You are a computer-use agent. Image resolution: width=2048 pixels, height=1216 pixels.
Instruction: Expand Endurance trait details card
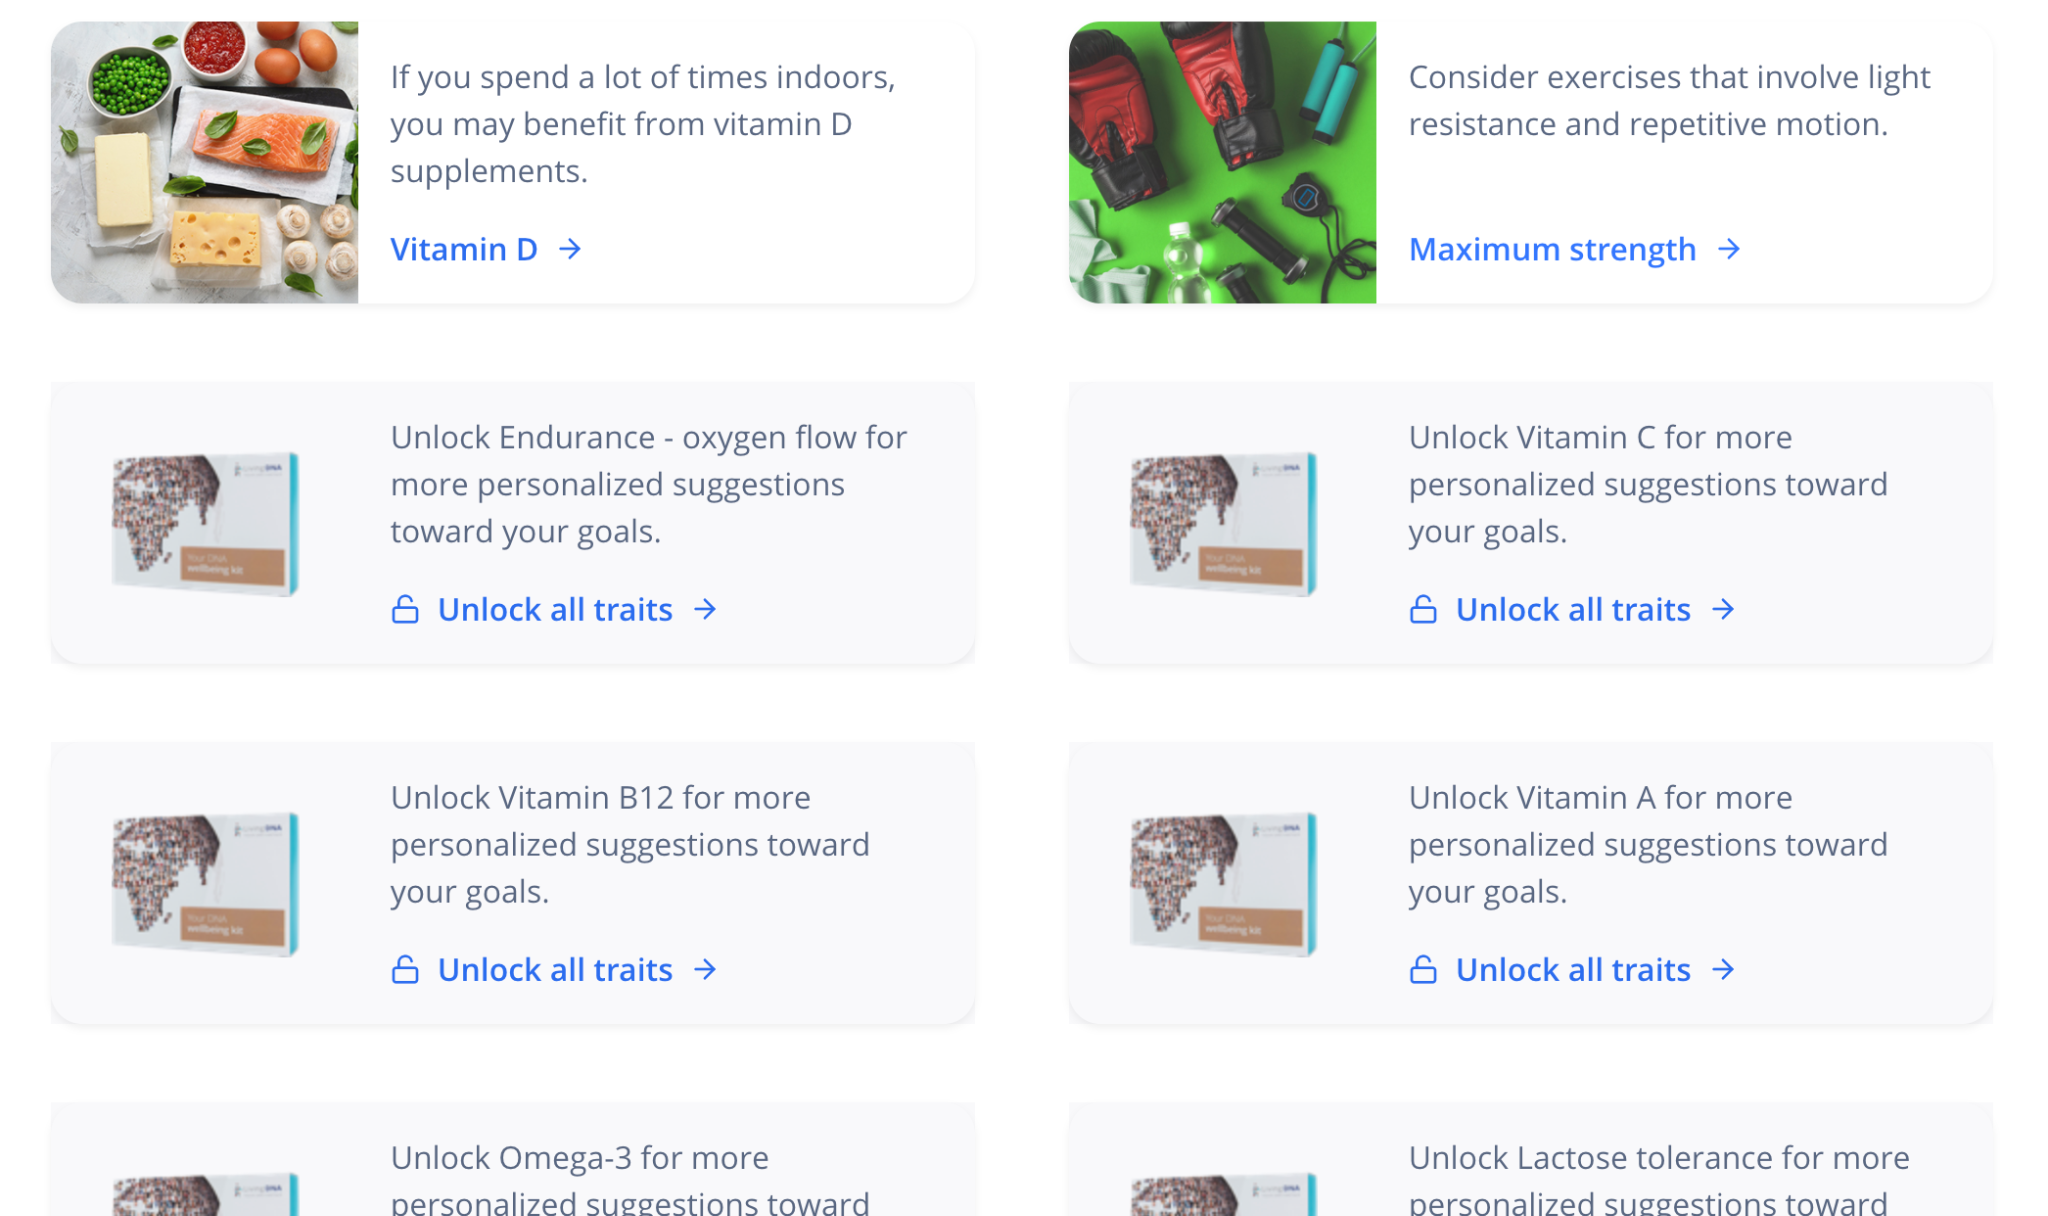[x=554, y=608]
